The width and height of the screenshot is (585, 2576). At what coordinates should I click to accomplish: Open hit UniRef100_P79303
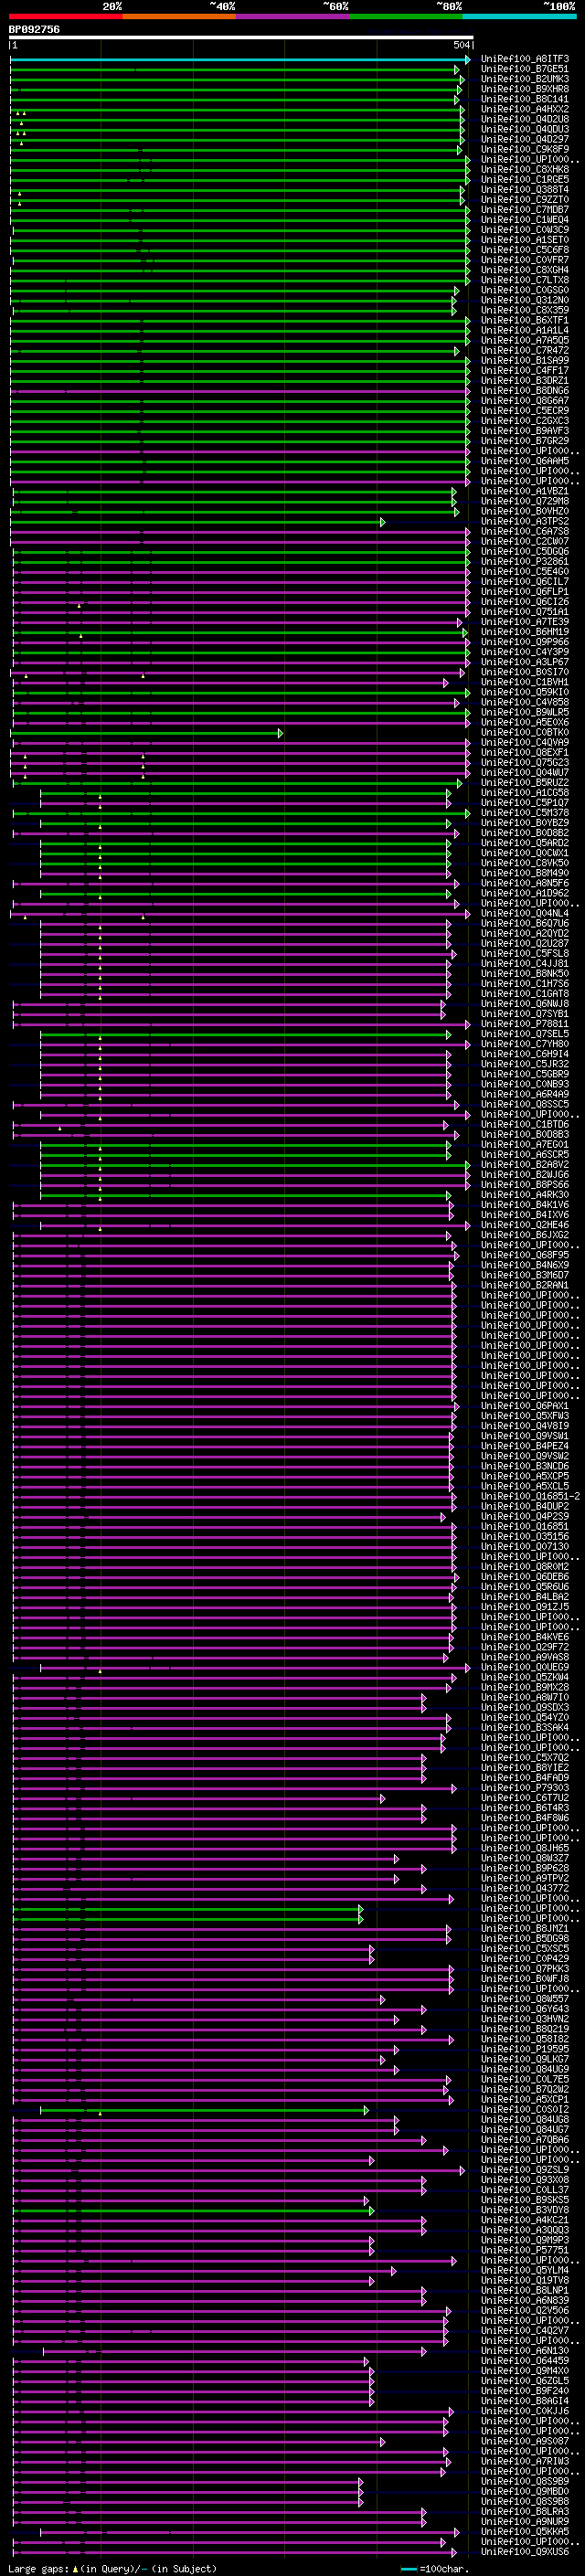coord(524,1788)
